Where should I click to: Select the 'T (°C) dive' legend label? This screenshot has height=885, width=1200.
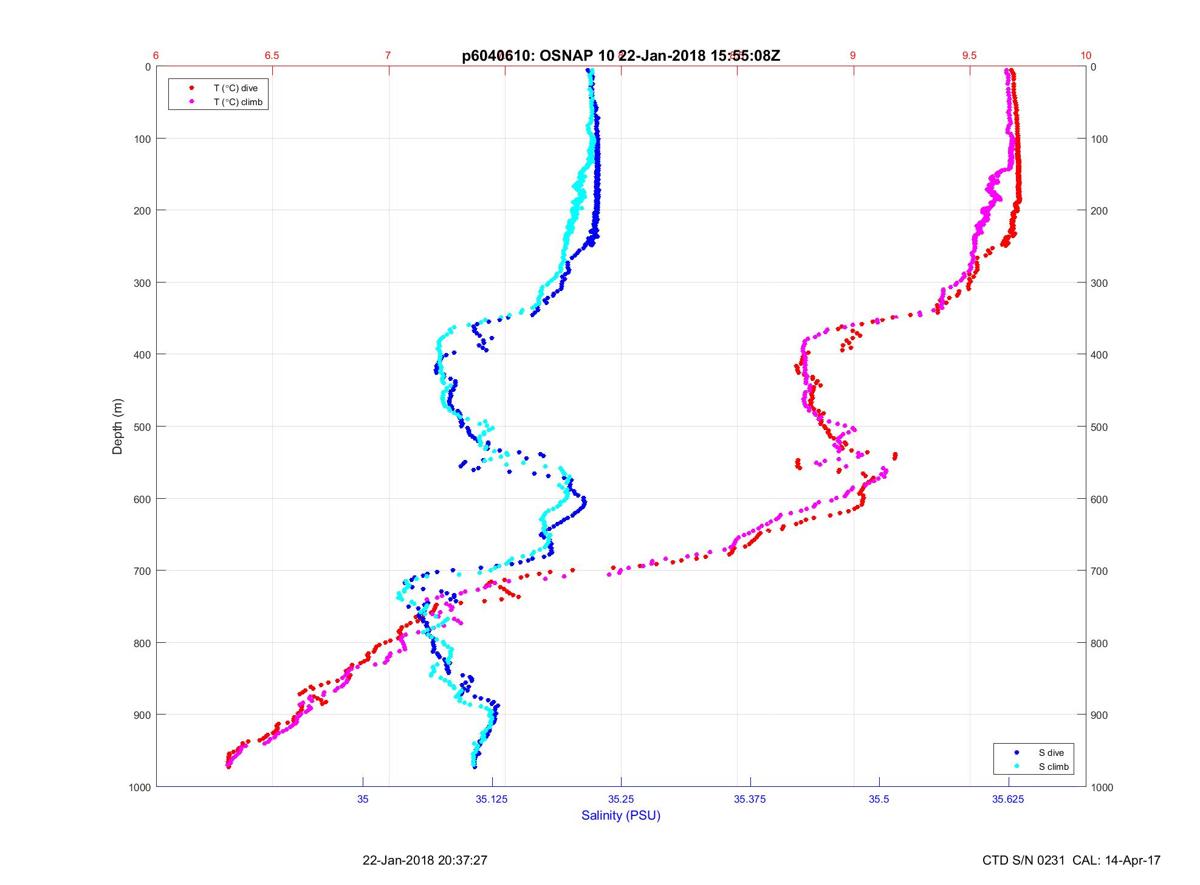click(x=235, y=88)
